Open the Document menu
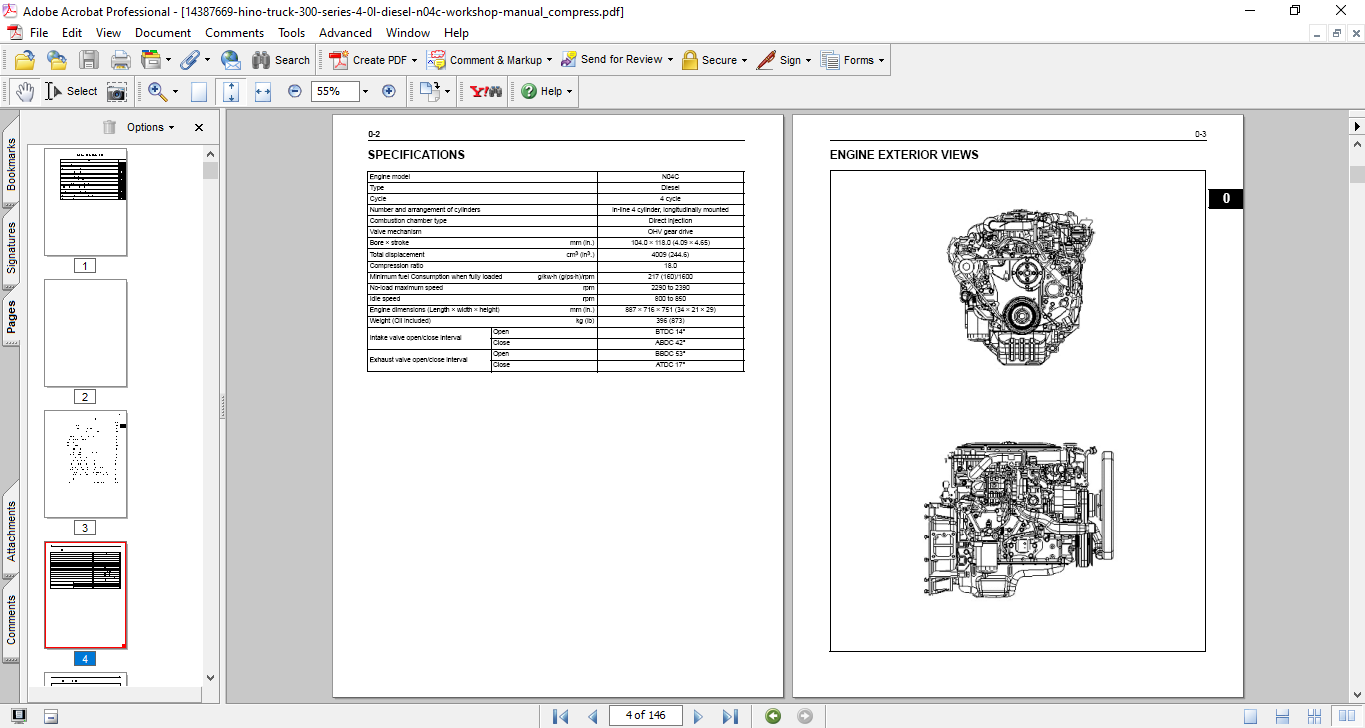The width and height of the screenshot is (1365, 728). point(163,33)
